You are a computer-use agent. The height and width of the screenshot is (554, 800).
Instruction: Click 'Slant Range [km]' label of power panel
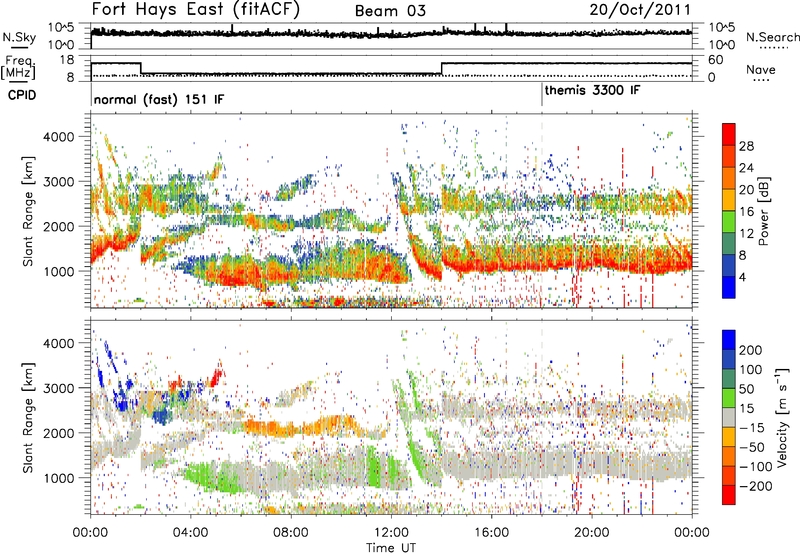click(28, 211)
